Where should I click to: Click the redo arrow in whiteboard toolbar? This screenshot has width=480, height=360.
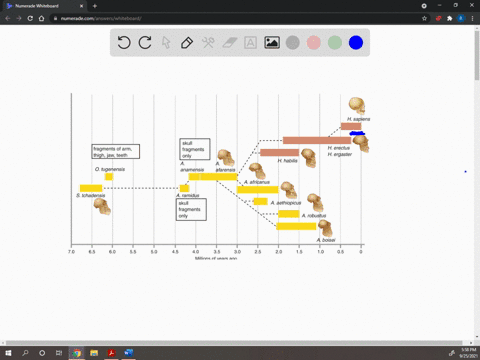(145, 43)
